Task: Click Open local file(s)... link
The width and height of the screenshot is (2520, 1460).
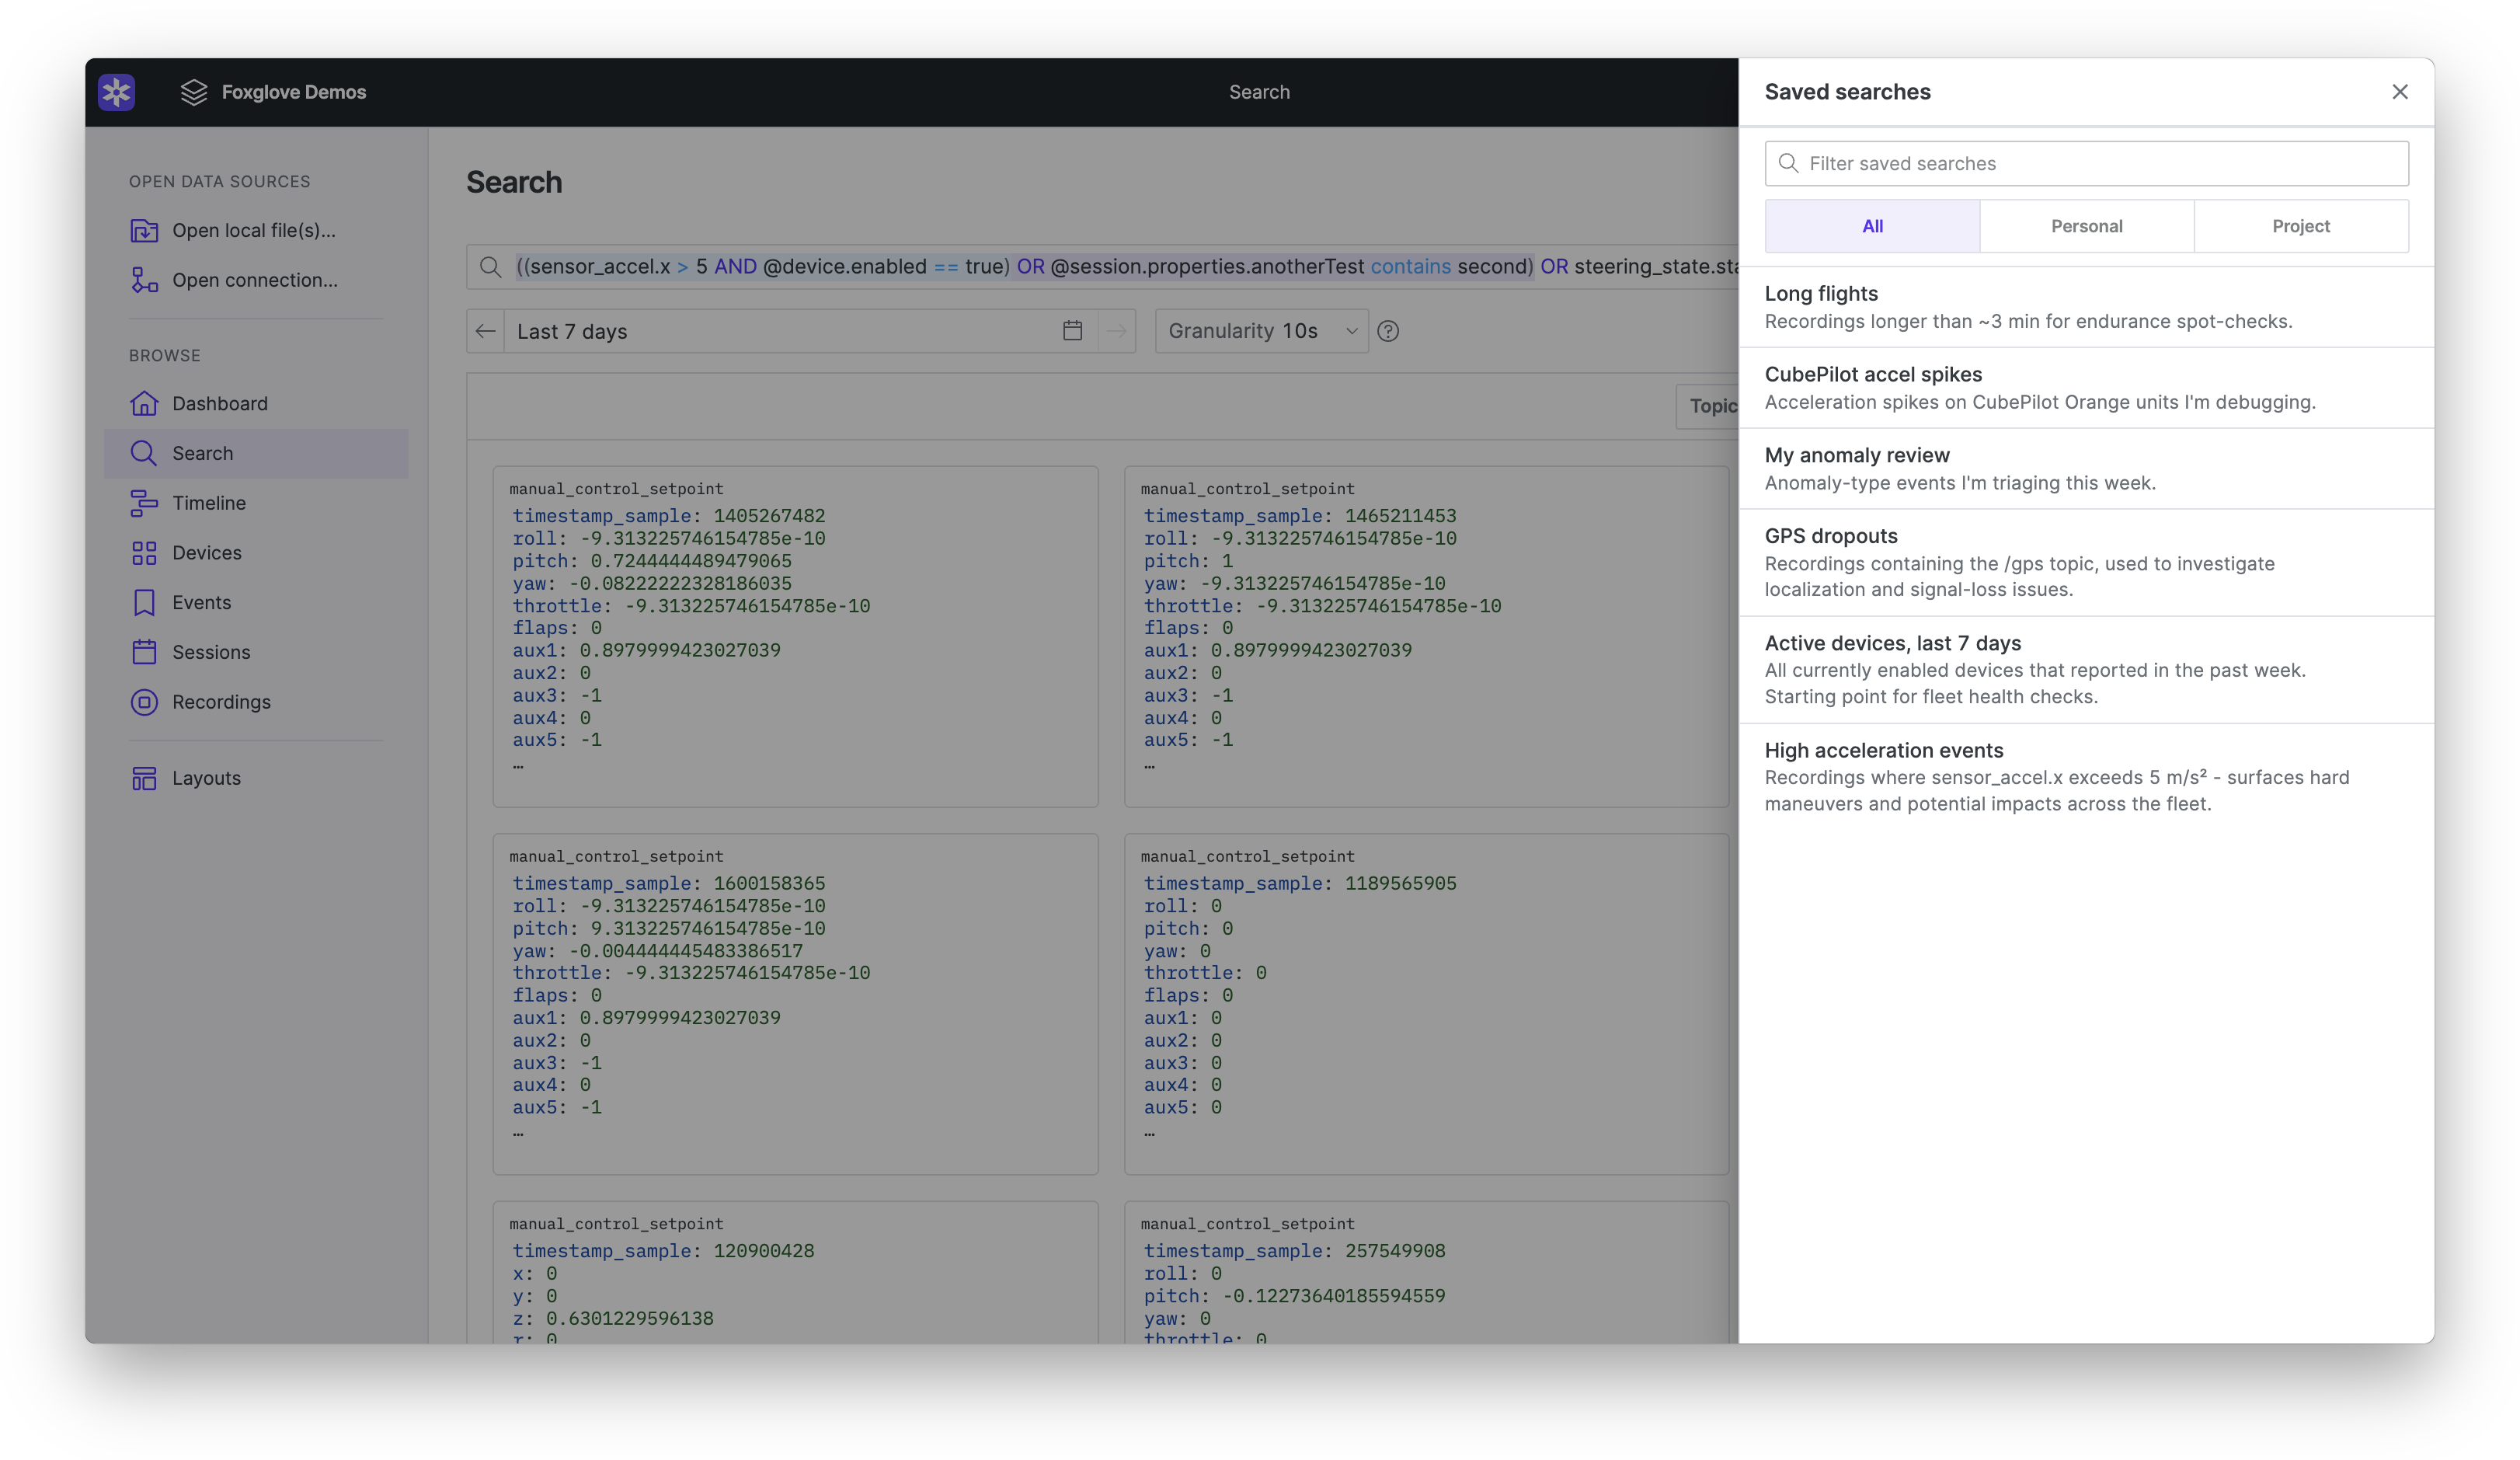Action: (256, 230)
